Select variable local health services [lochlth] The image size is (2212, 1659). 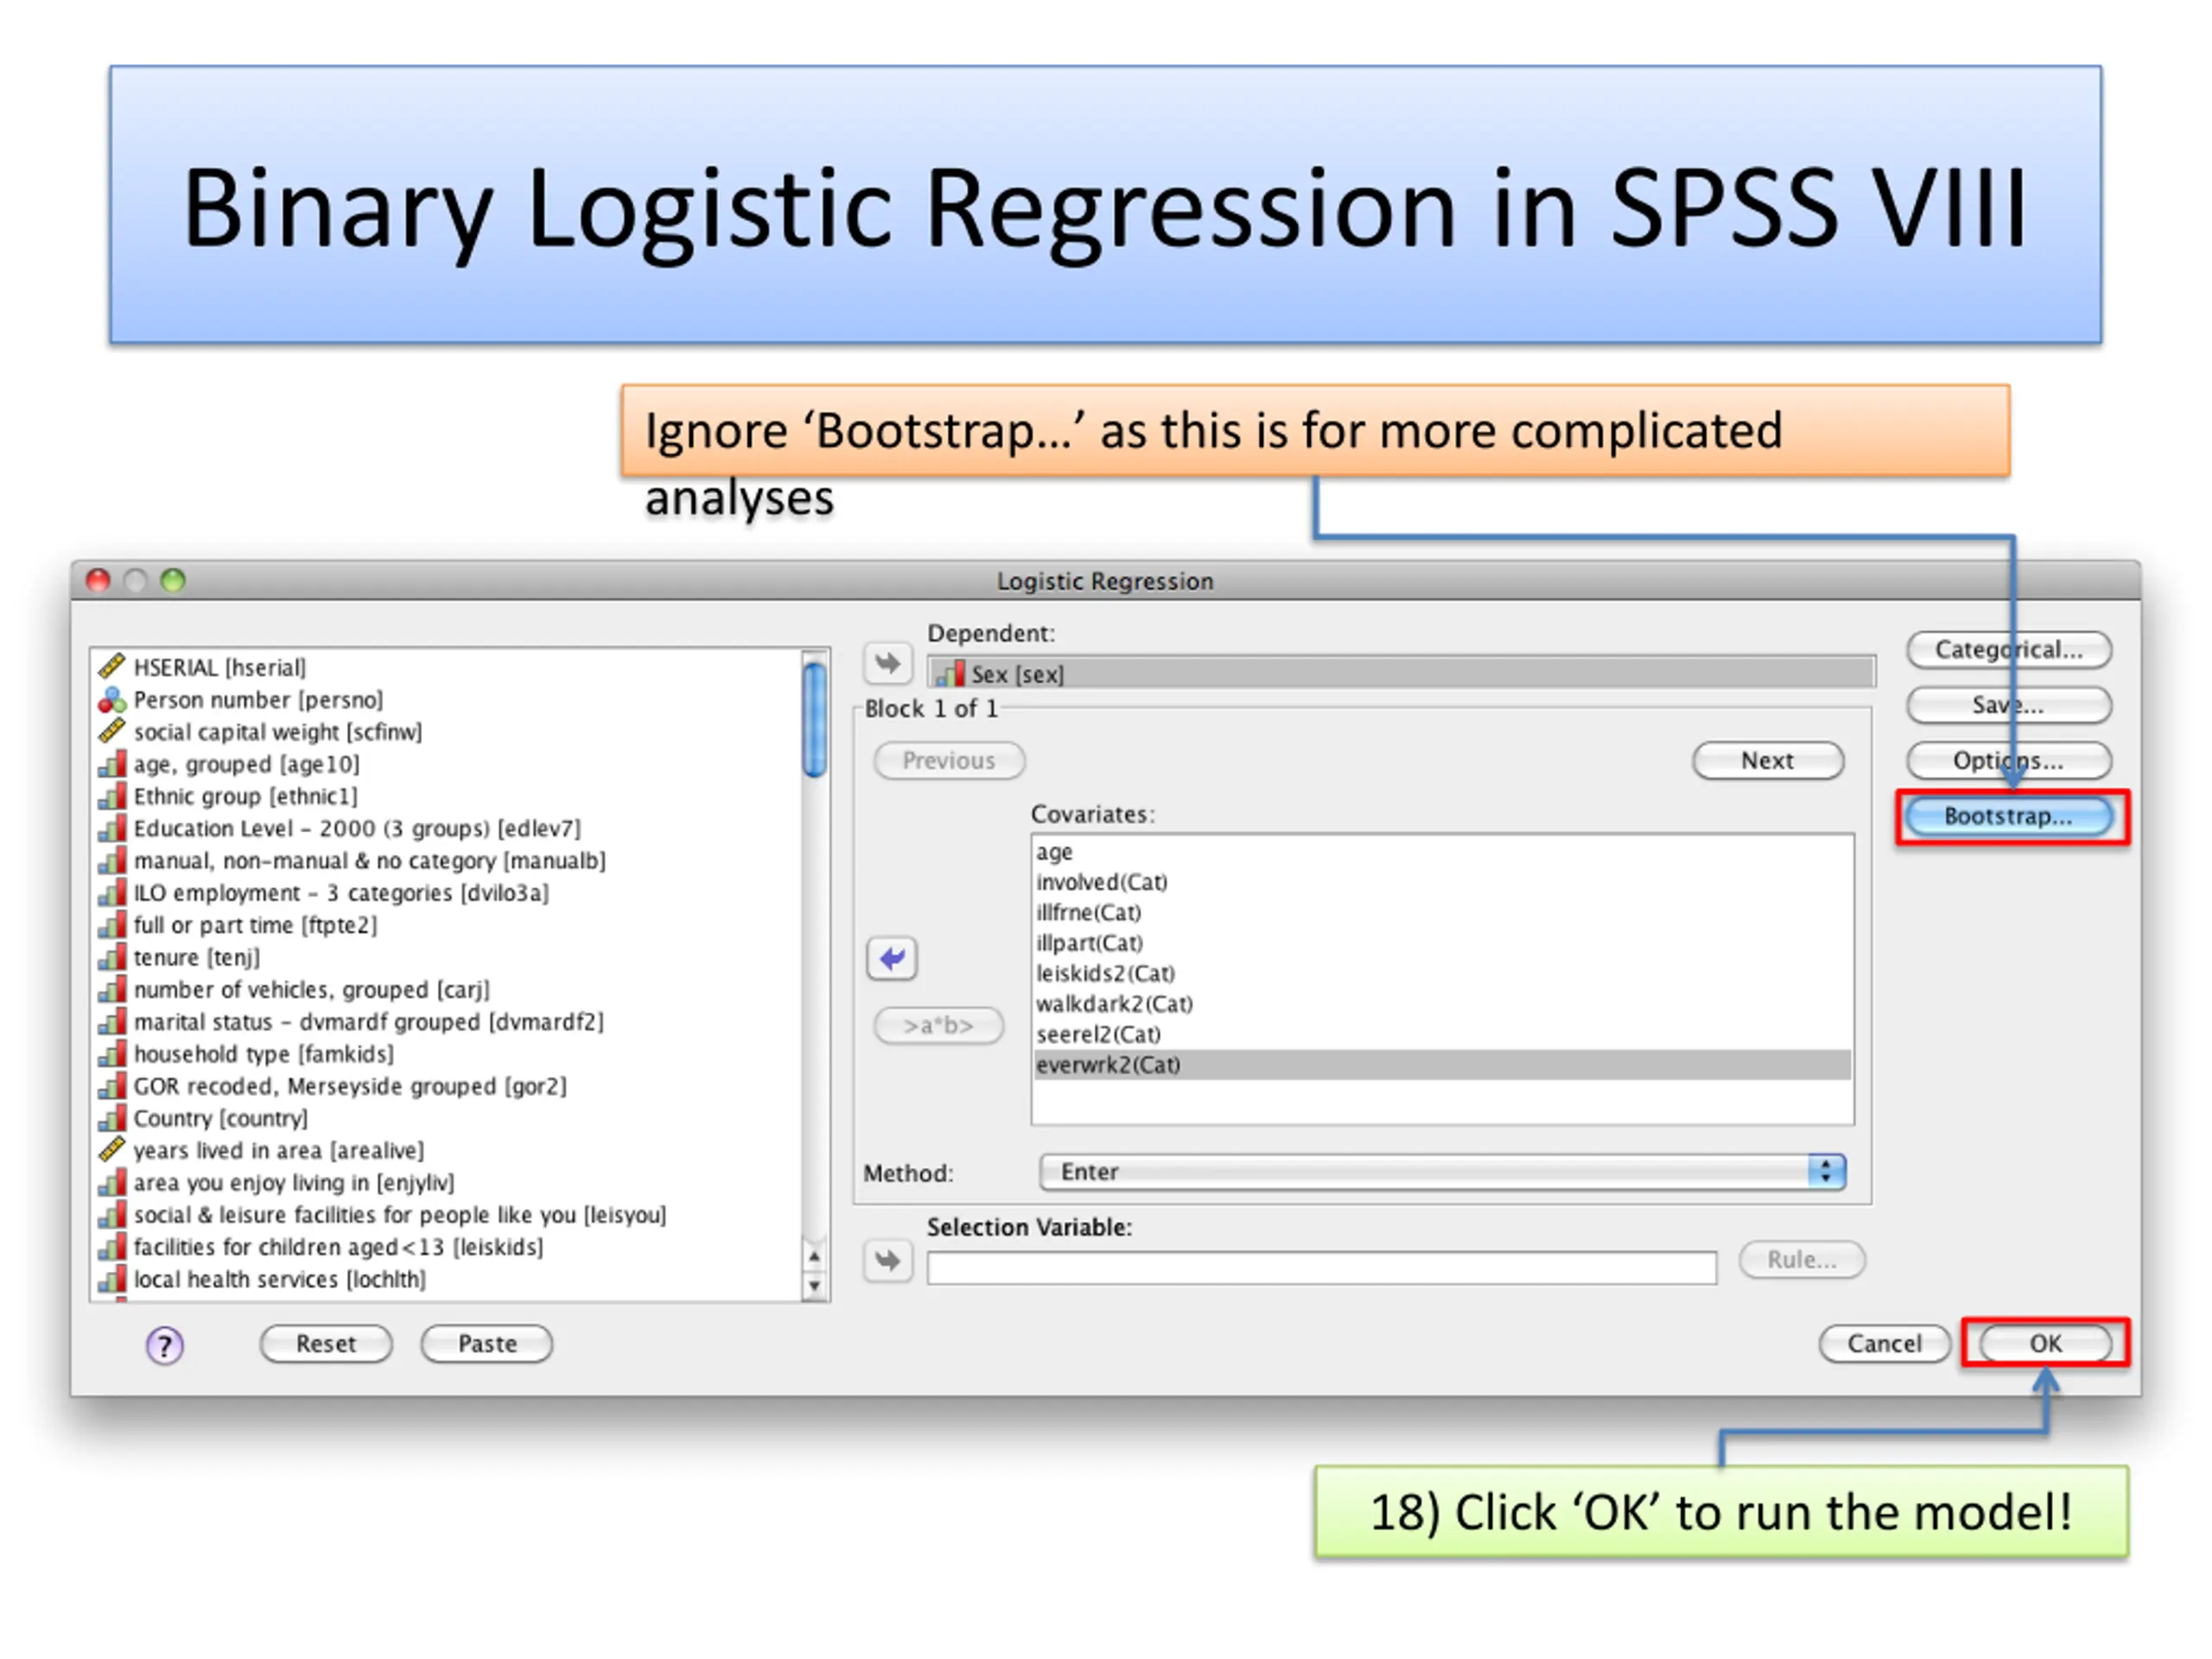pyautogui.click(x=447, y=1279)
